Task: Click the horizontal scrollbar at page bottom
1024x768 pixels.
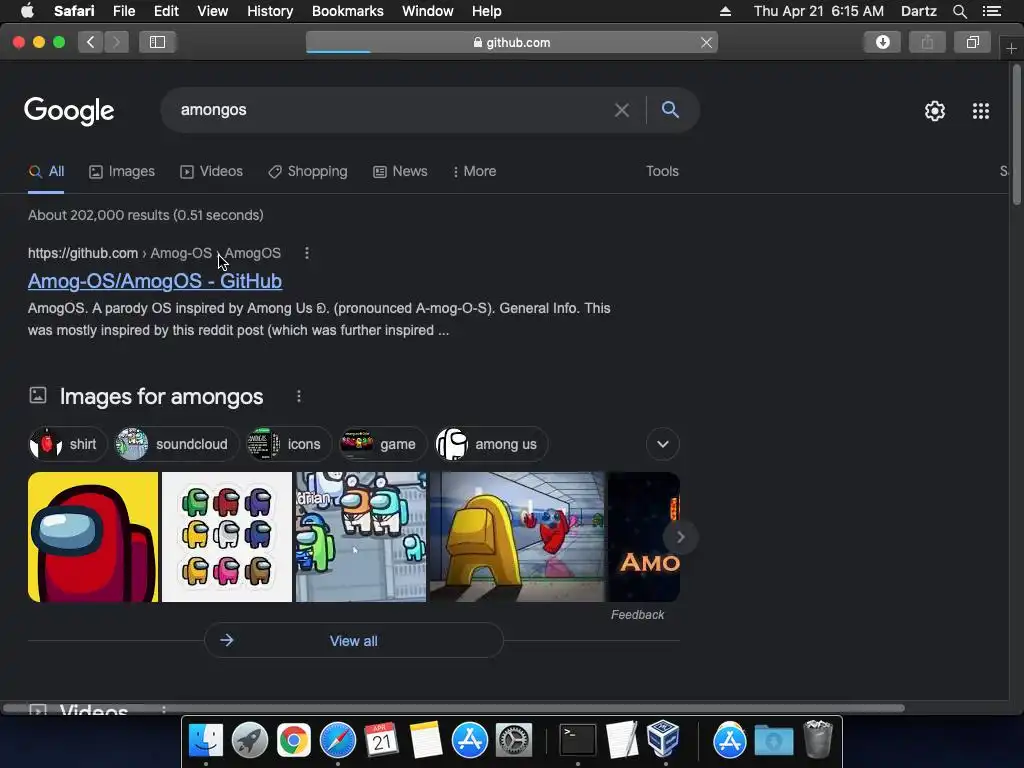Action: tap(454, 708)
